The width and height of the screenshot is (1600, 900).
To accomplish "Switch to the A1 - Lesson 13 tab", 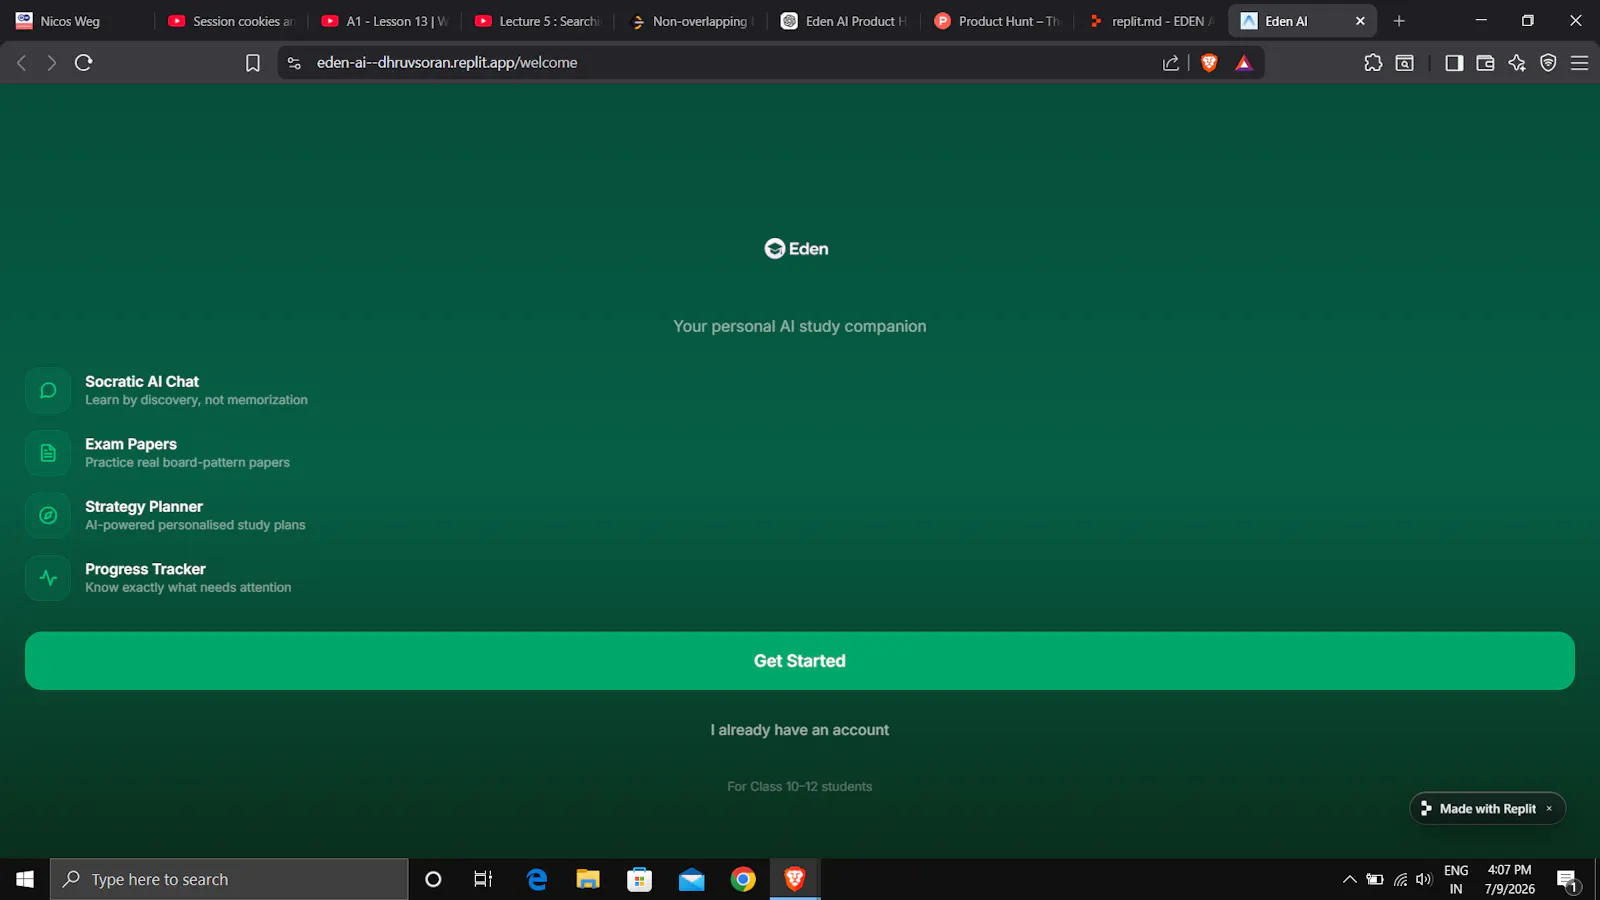I will (x=385, y=21).
